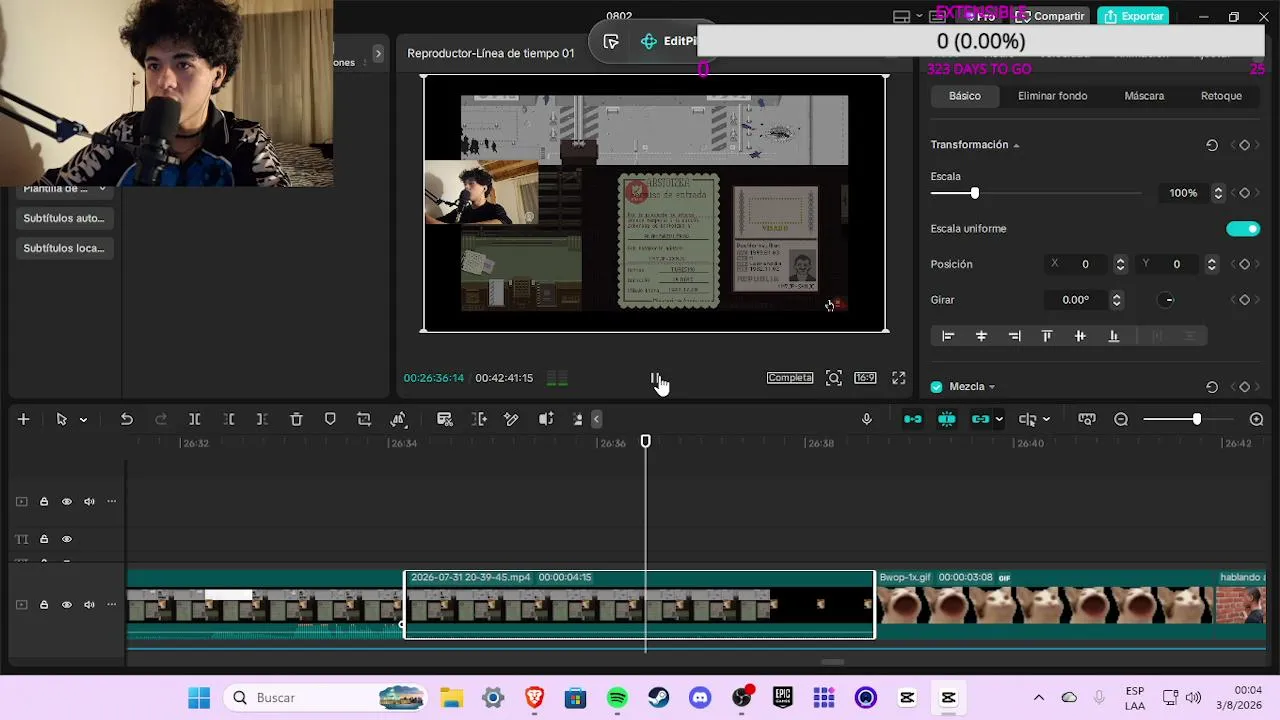
Task: Select the crop tool in timeline toolbar
Action: tap(364, 419)
